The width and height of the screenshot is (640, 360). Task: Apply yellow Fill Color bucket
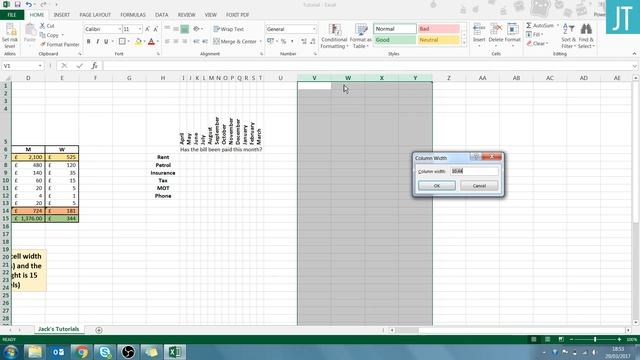coord(138,41)
